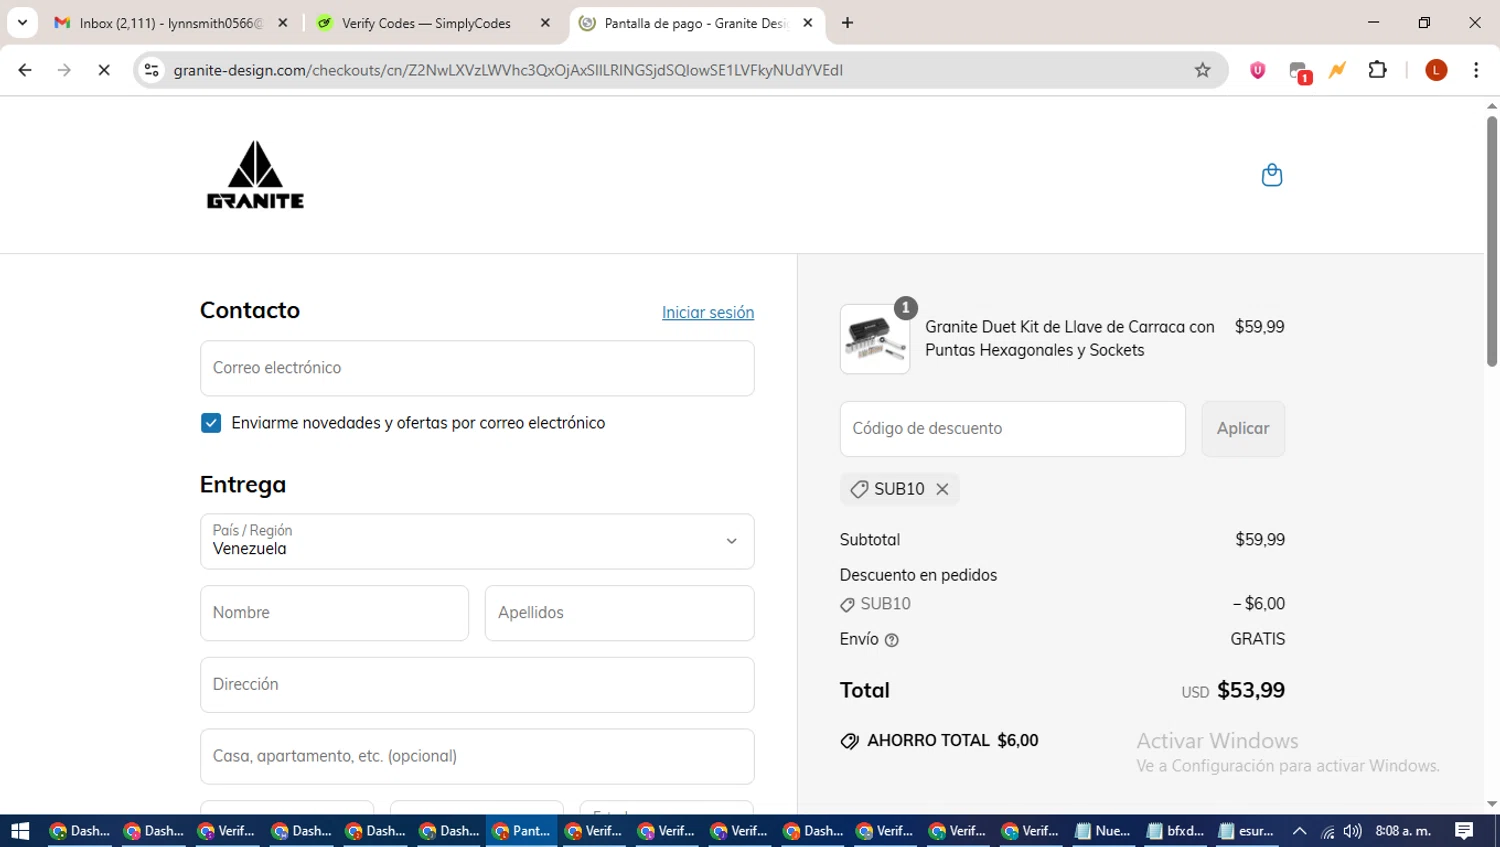Click the Correo electrónico field
Screen dimensions: 1500x847
click(477, 368)
